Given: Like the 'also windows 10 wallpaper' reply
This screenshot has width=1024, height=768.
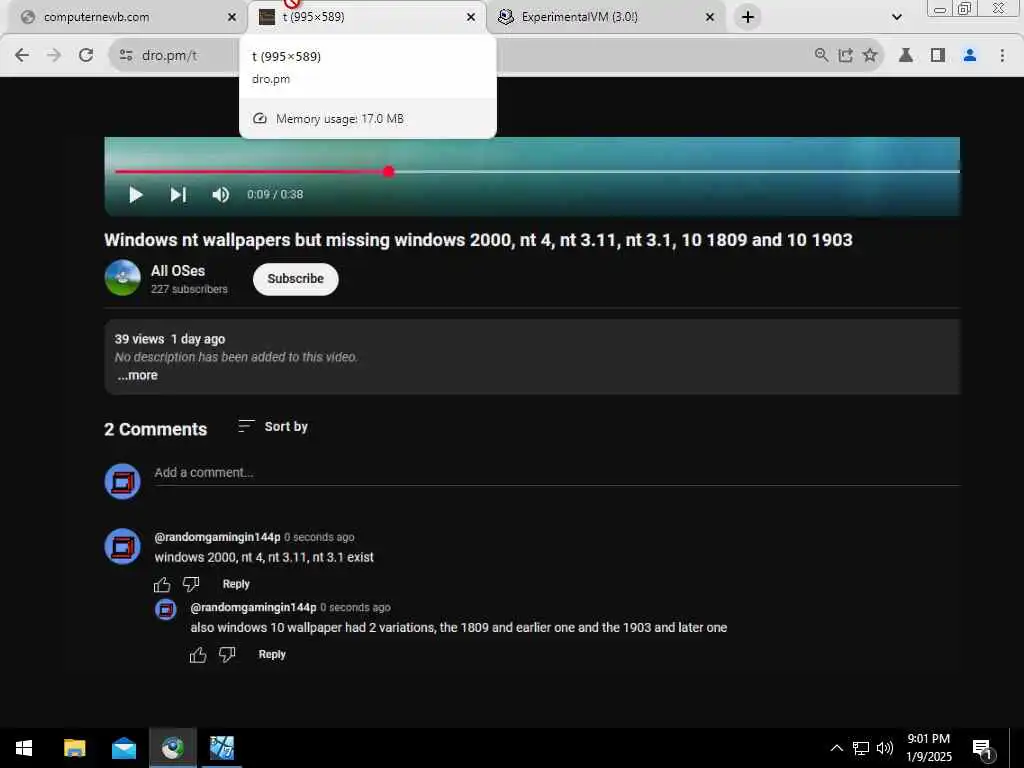Looking at the screenshot, I should point(198,654).
